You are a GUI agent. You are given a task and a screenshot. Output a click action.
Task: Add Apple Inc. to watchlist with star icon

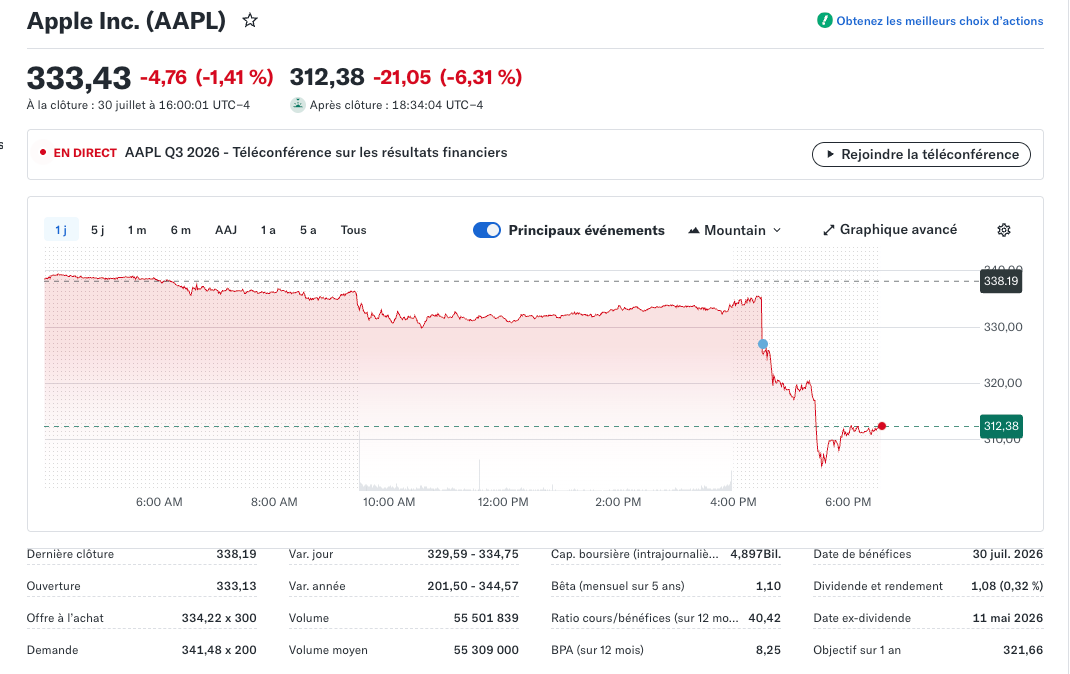click(250, 20)
